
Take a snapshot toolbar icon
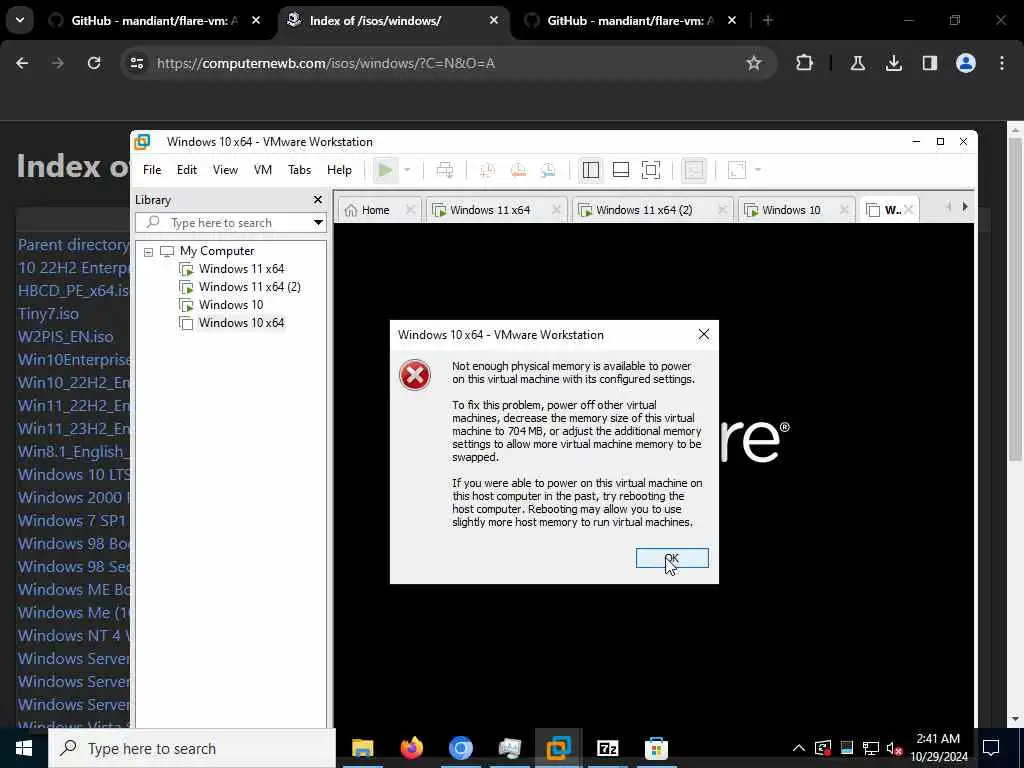[x=487, y=170]
